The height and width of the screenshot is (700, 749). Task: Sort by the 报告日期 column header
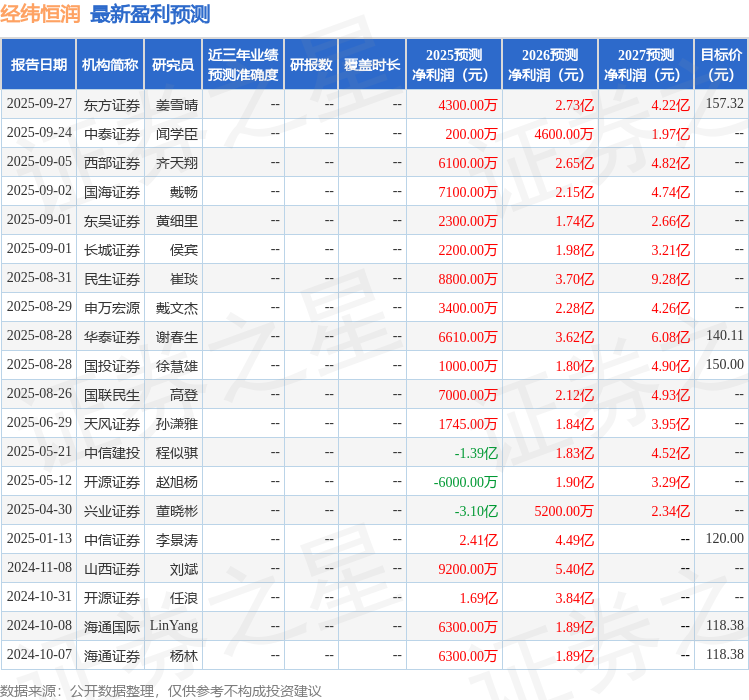tap(38, 65)
